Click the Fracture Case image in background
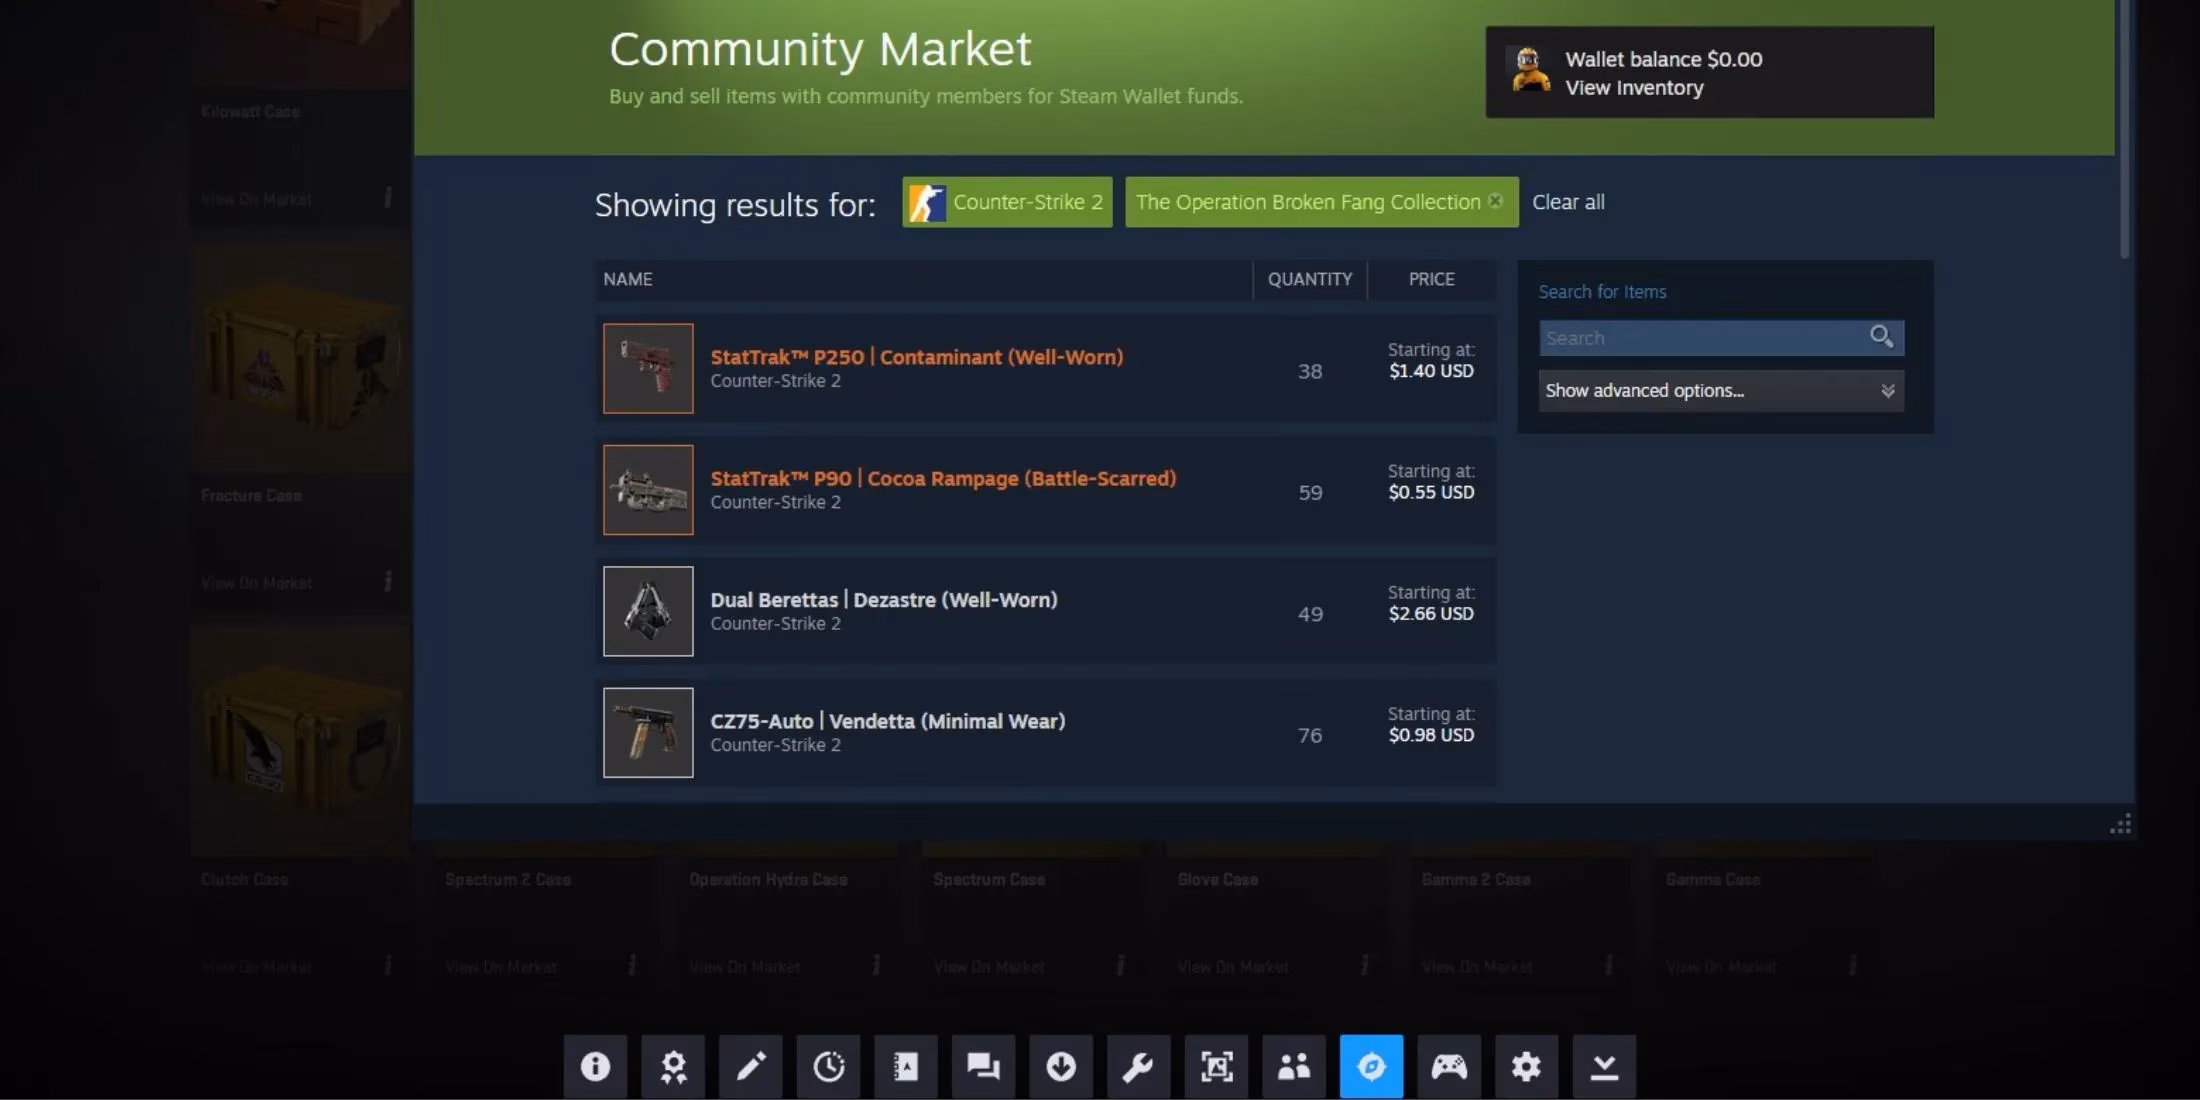 pyautogui.click(x=300, y=358)
